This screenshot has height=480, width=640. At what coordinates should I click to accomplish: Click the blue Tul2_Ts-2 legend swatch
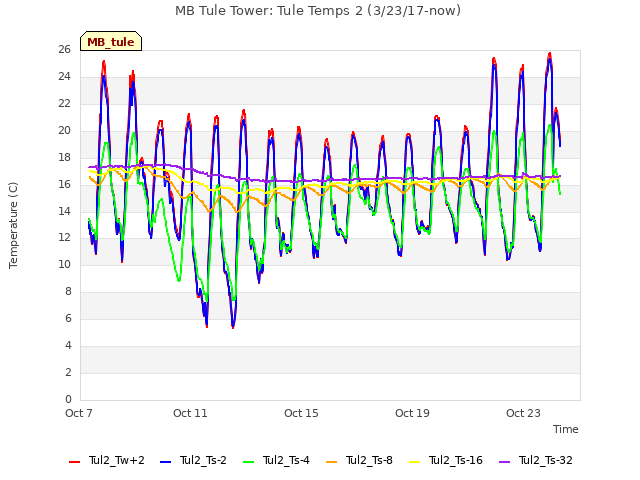pyautogui.click(x=165, y=462)
